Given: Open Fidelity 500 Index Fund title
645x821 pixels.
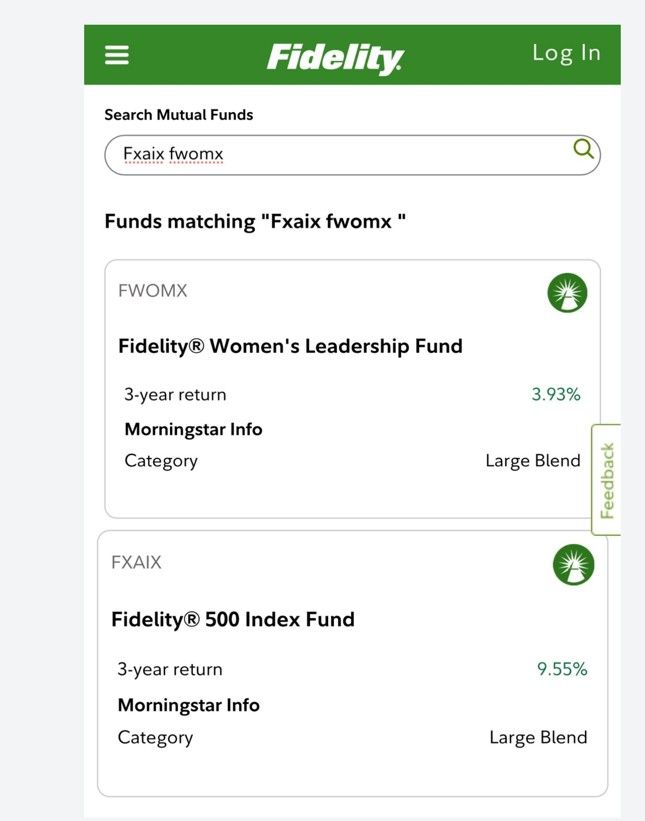Looking at the screenshot, I should click(233, 619).
